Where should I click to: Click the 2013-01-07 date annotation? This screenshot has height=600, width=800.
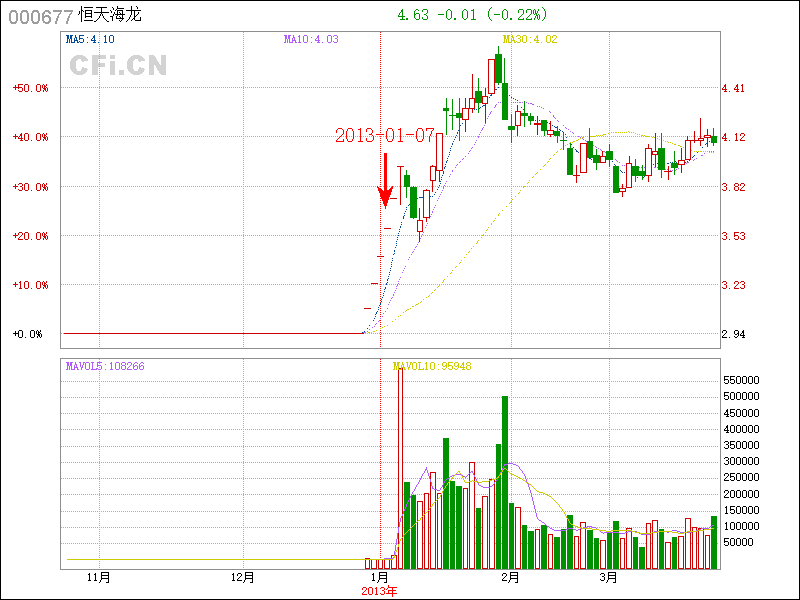(384, 135)
